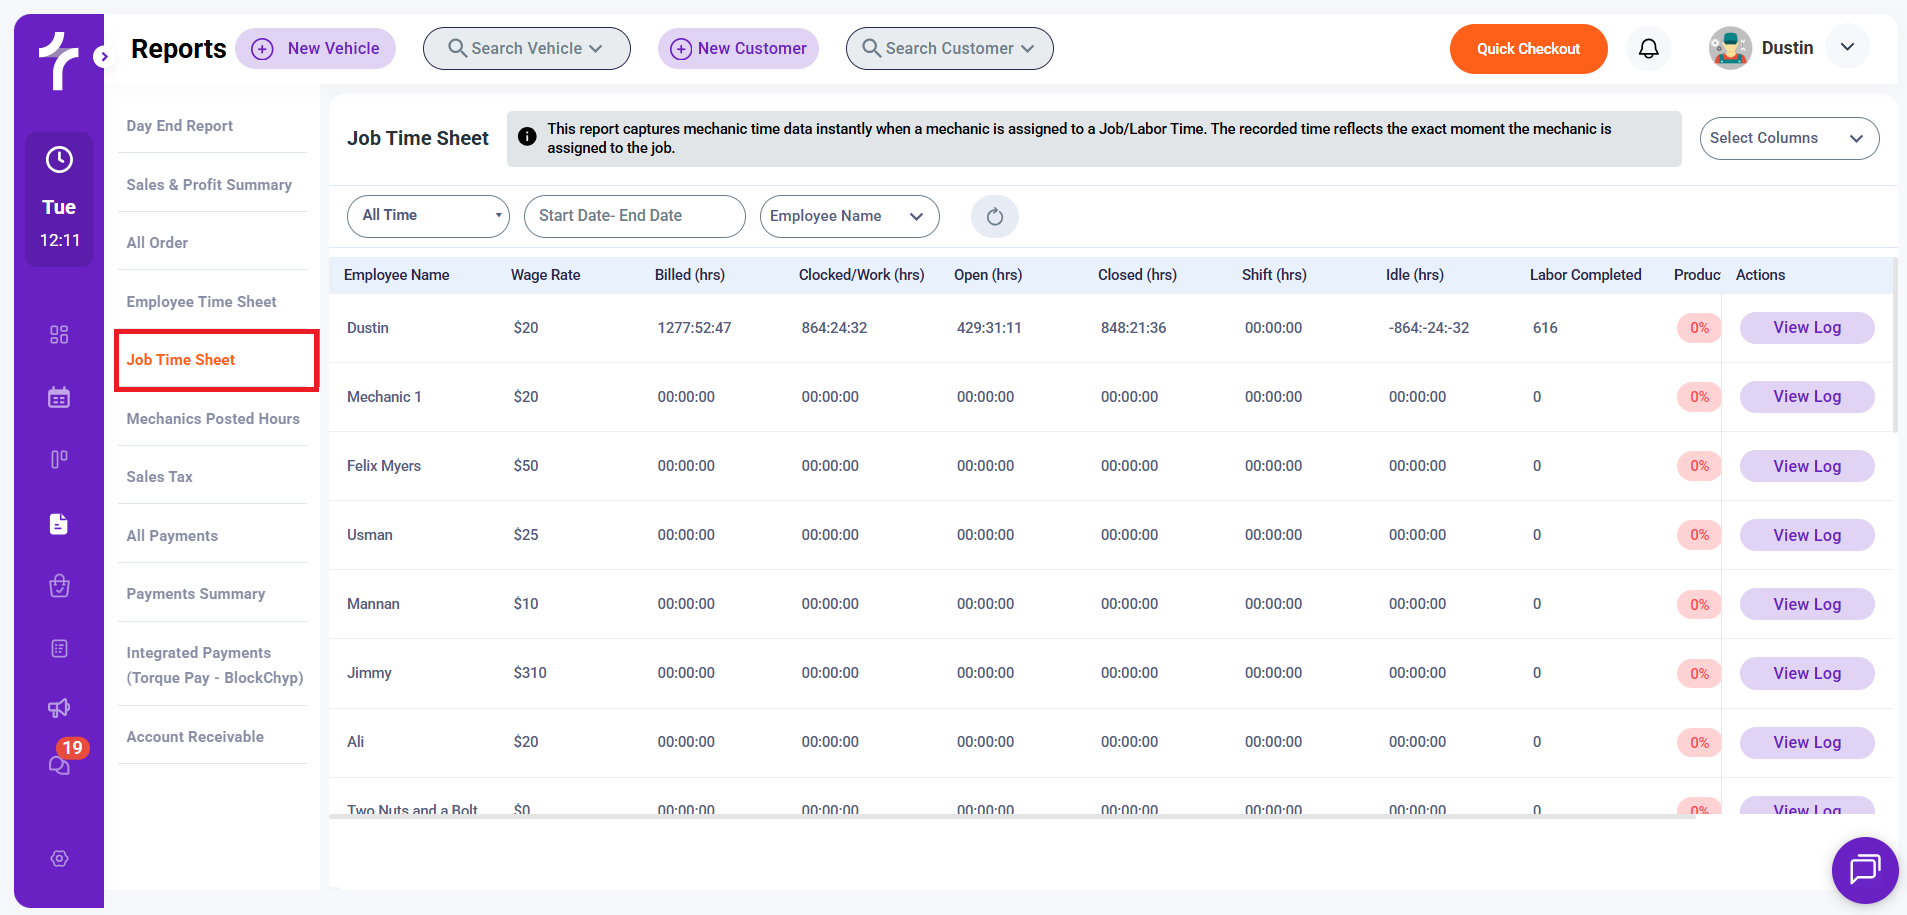Click the refresh filter icon
Image resolution: width=1907 pixels, height=915 pixels.
(994, 217)
